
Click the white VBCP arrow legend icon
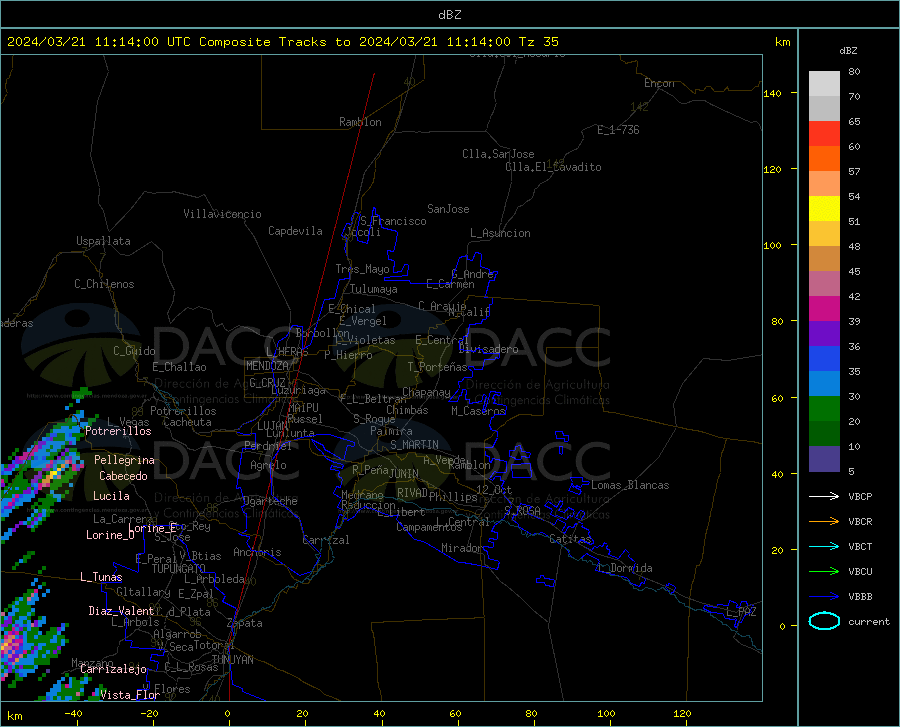point(824,496)
